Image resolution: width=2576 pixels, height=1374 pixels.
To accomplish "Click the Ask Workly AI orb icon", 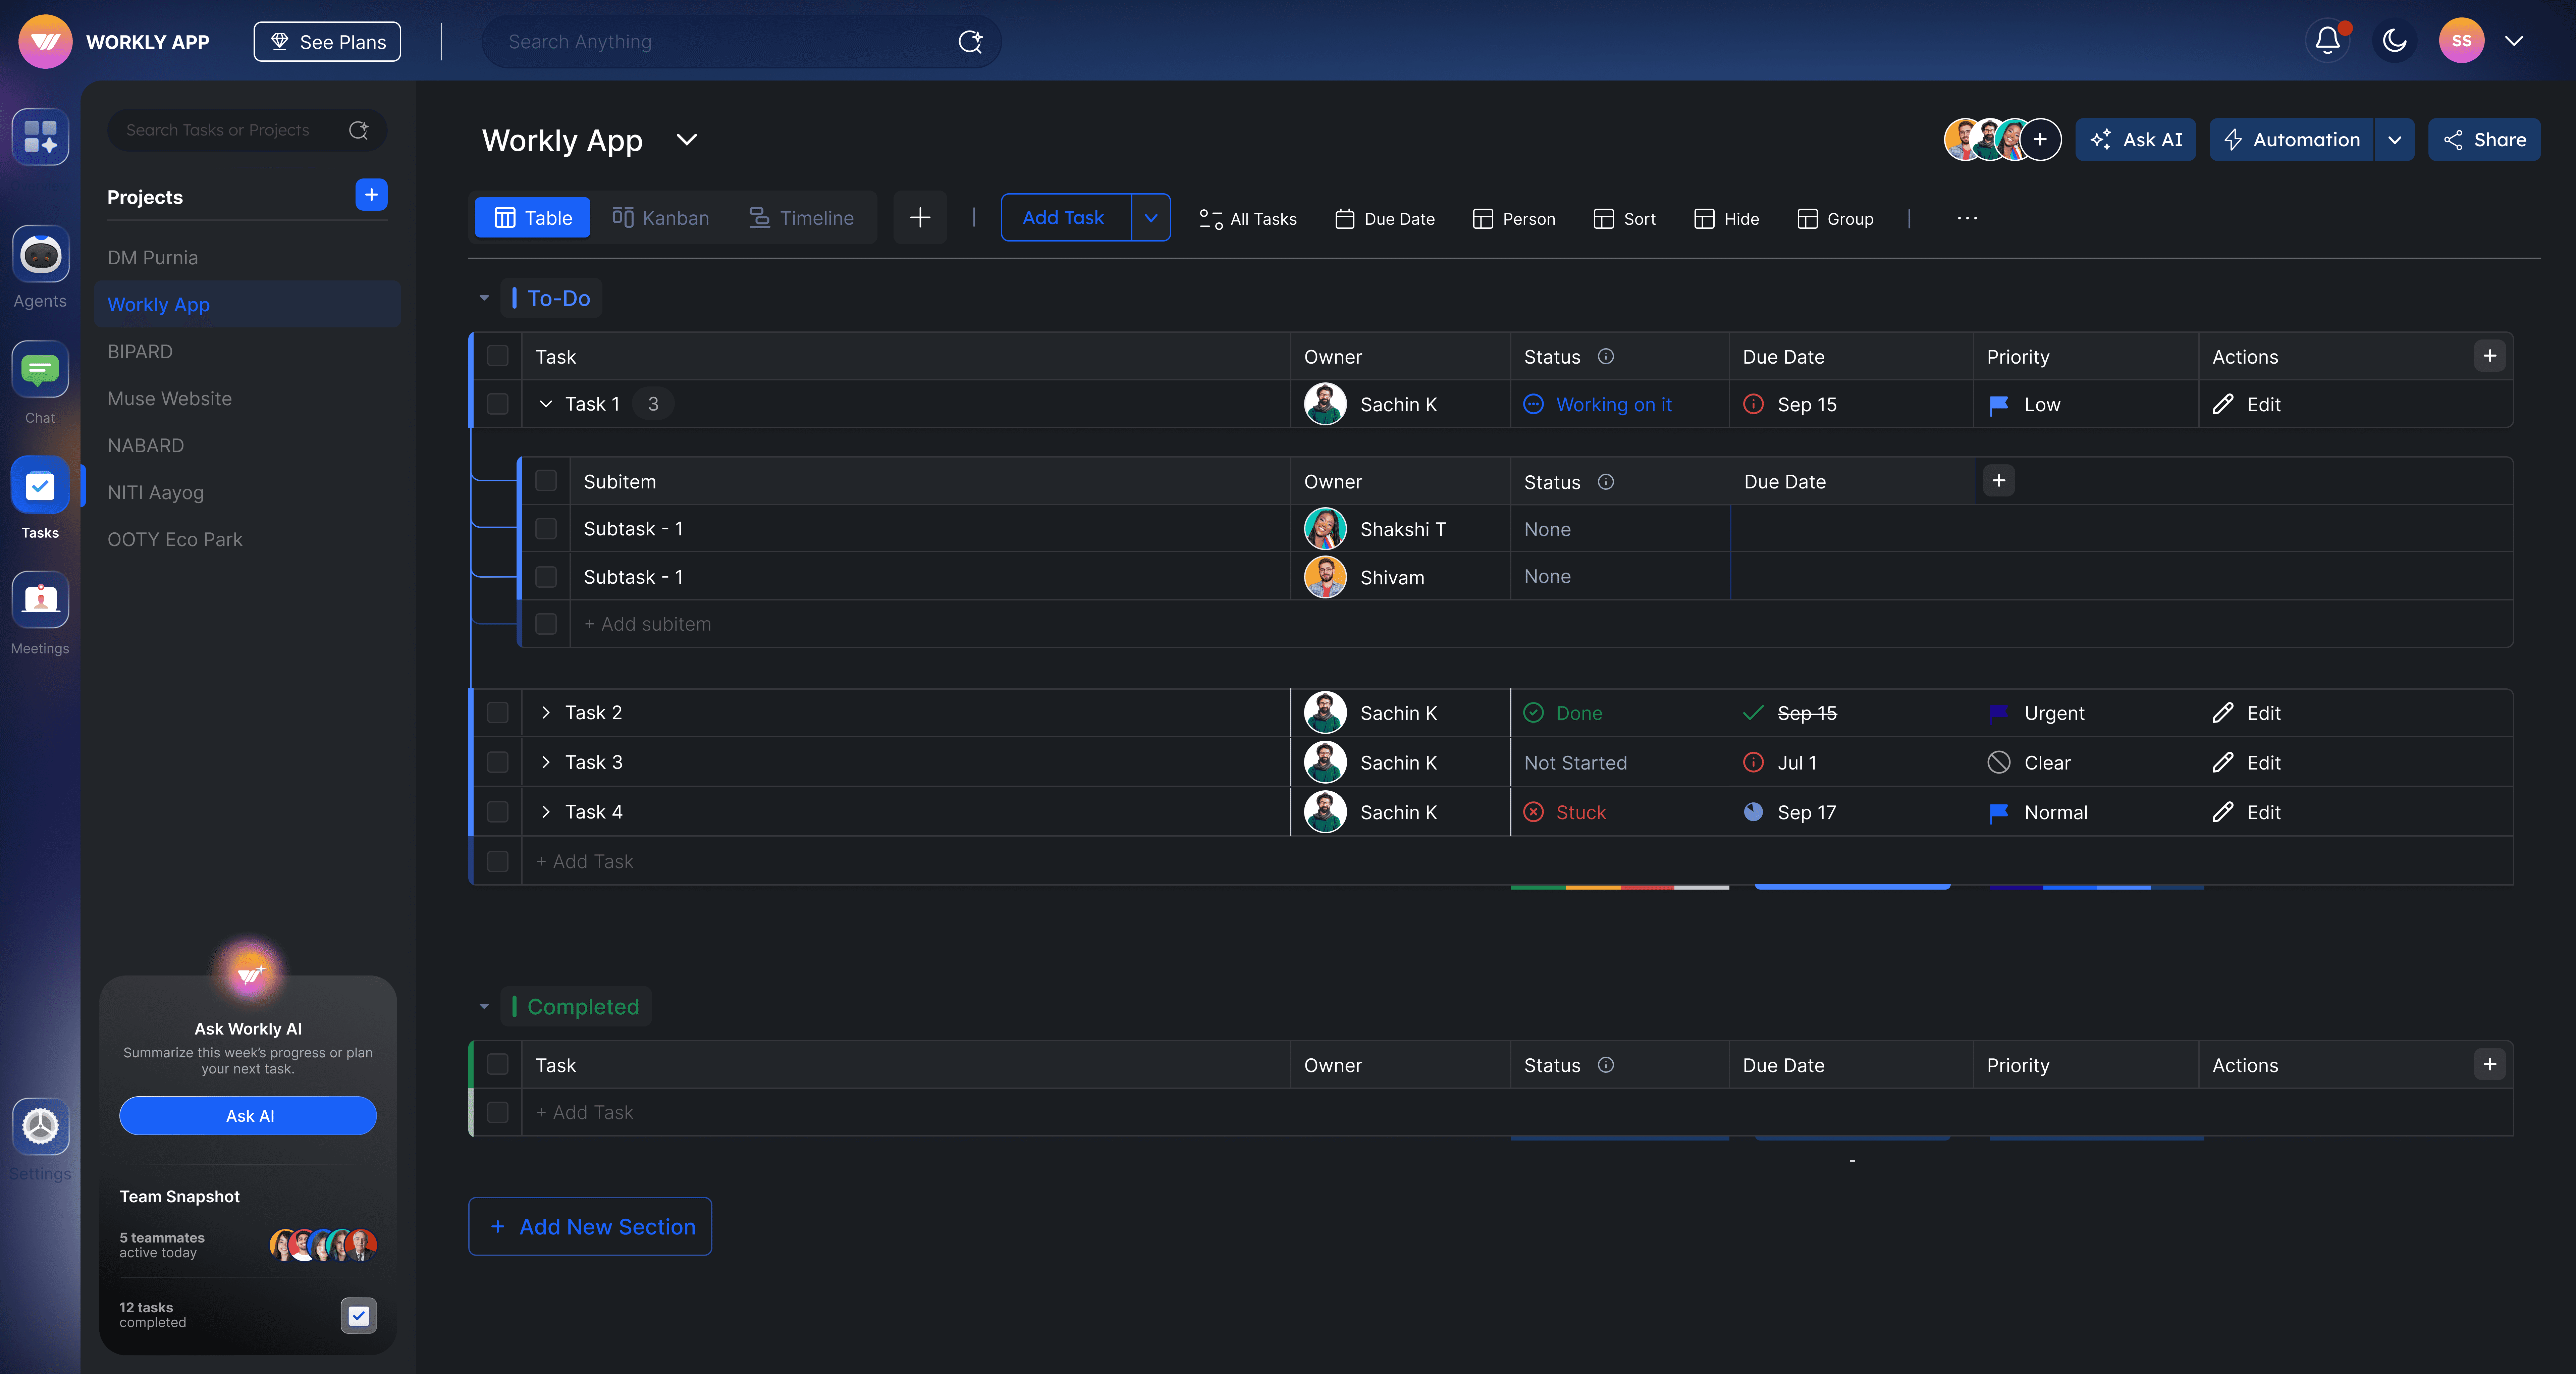I will (x=249, y=973).
